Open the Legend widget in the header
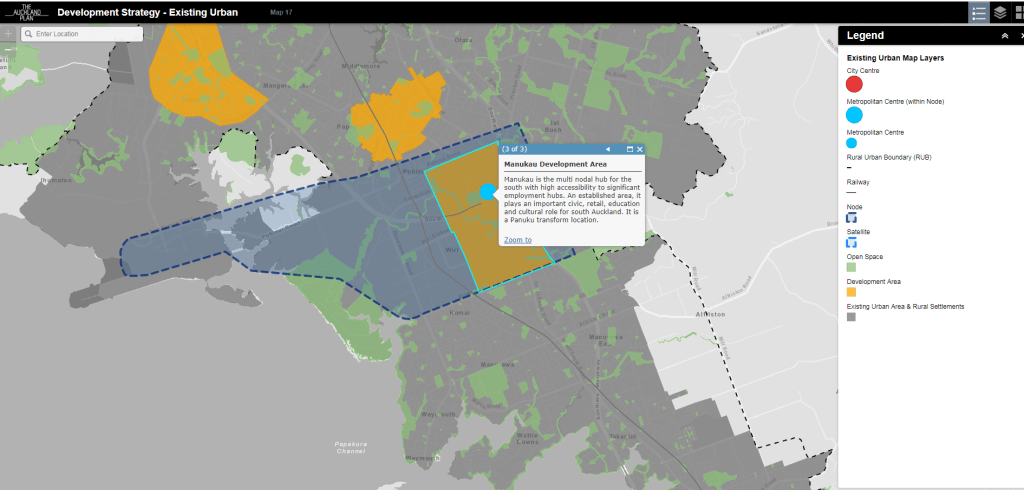The width and height of the screenshot is (1024, 490). click(979, 12)
